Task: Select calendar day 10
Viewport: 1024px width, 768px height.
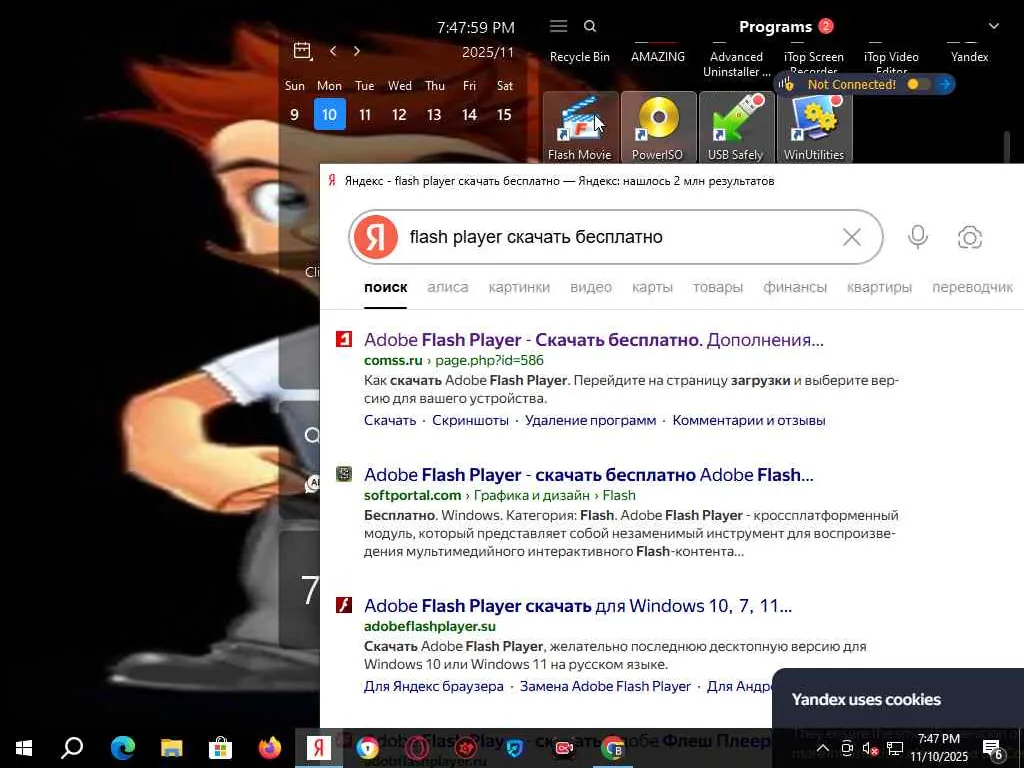Action: (329, 114)
